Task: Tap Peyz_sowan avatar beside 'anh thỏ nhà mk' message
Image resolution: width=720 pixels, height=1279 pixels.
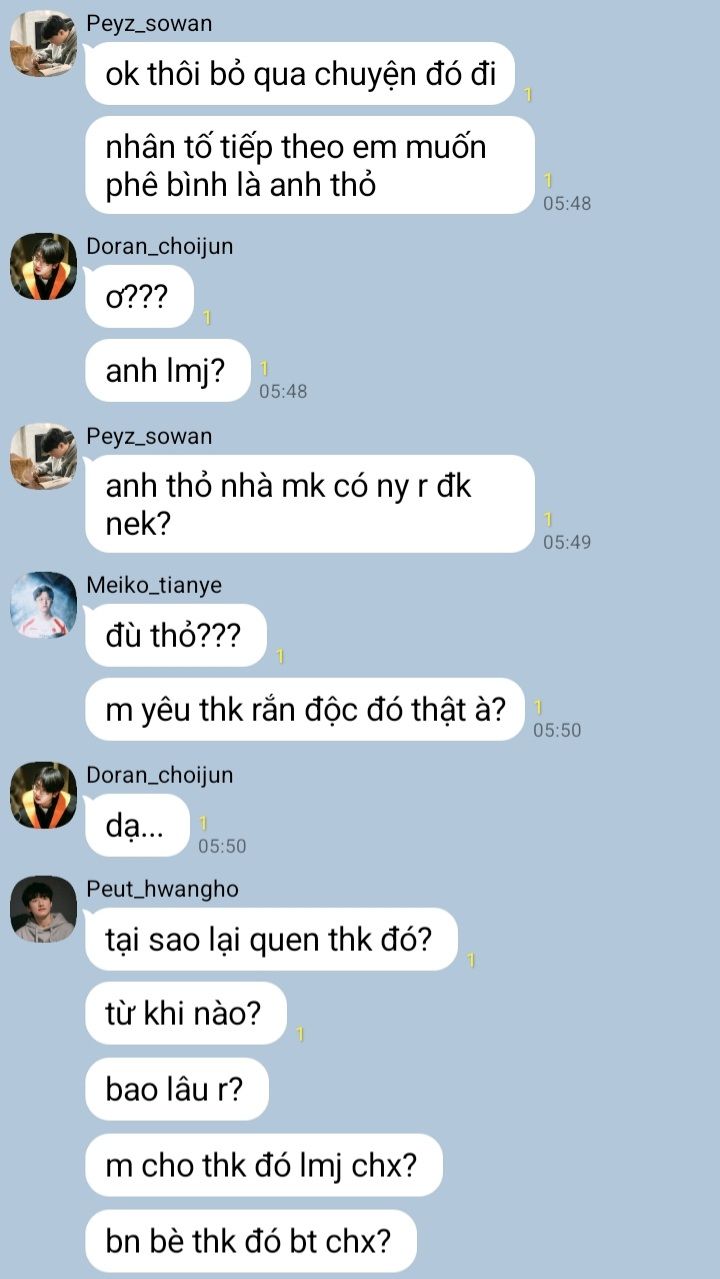Action: 43,456
